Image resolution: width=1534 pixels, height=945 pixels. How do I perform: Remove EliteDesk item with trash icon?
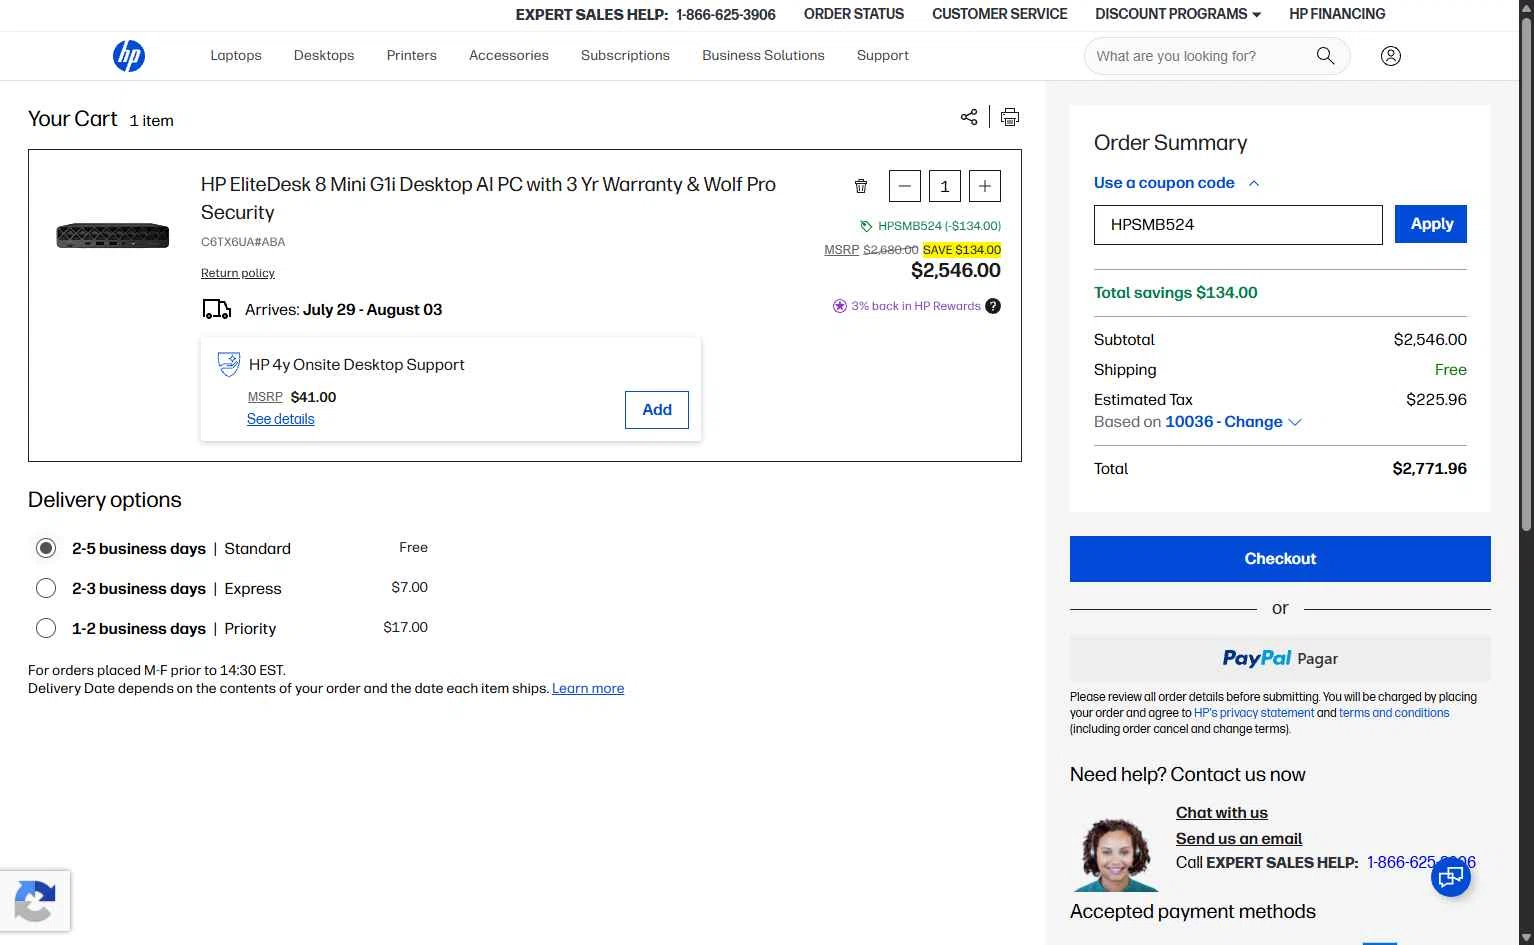pos(861,186)
